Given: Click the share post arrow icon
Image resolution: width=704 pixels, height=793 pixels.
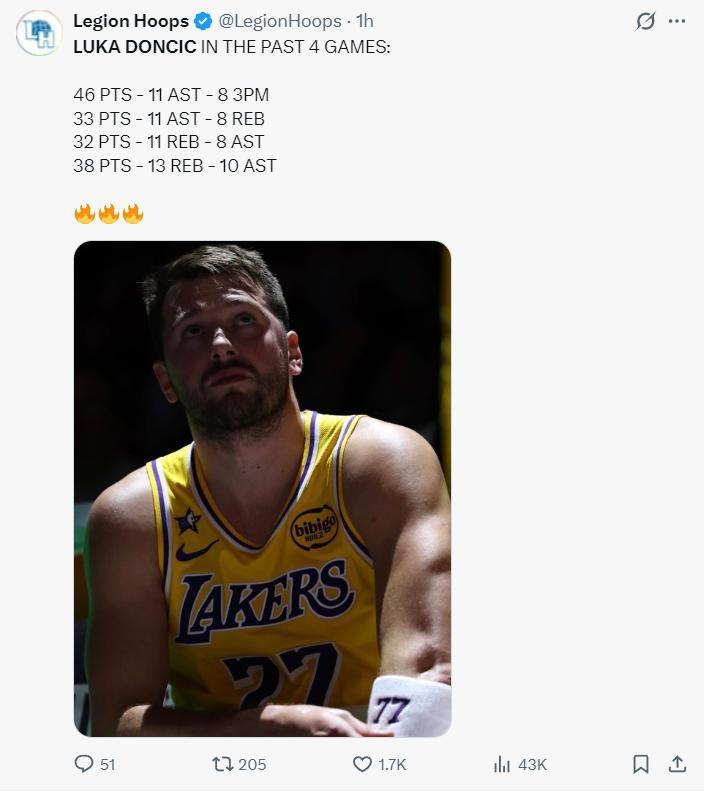Looking at the screenshot, I should pos(677,764).
